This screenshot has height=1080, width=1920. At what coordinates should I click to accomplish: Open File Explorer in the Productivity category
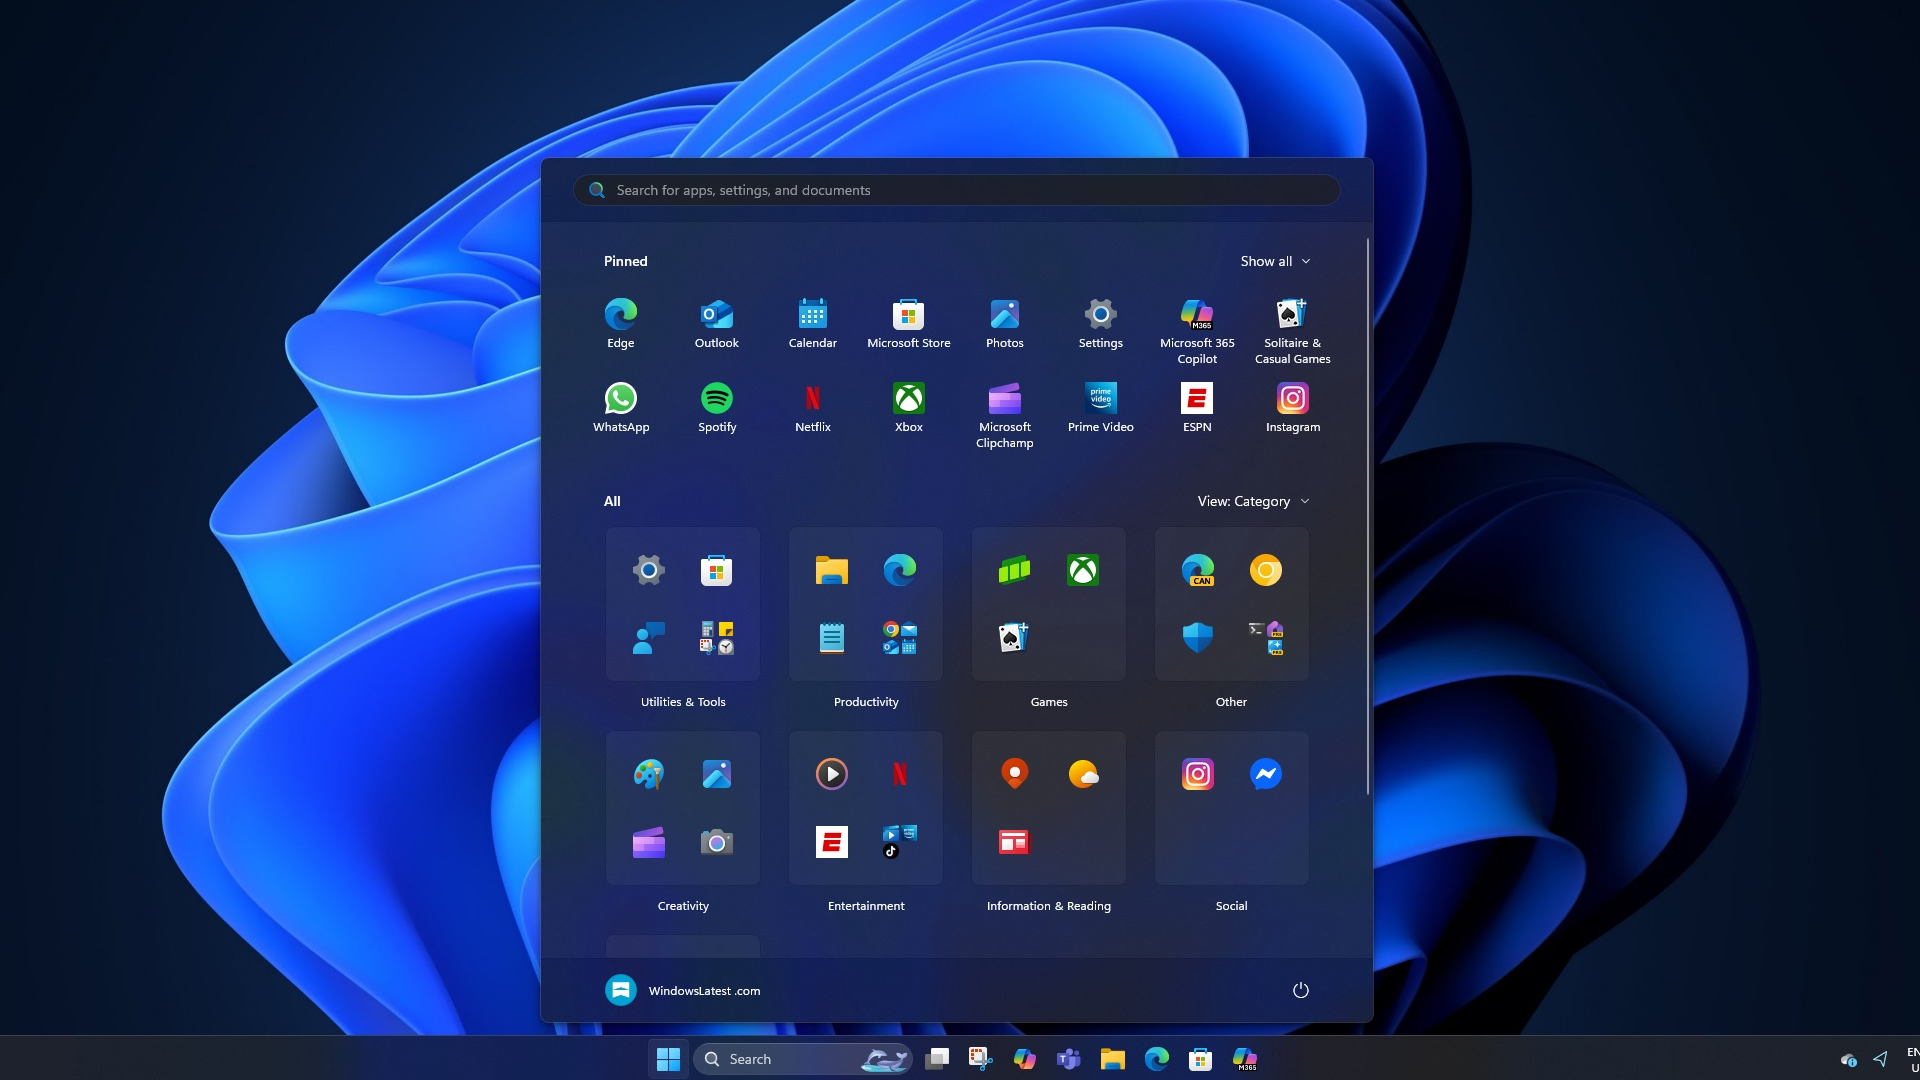point(831,570)
